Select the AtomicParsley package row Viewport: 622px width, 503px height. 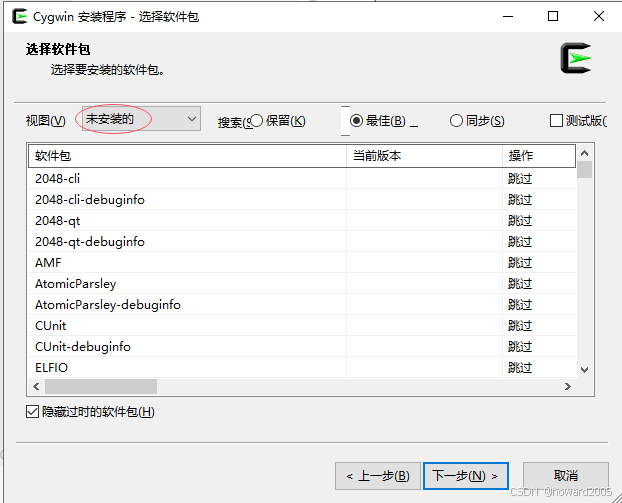click(302, 284)
